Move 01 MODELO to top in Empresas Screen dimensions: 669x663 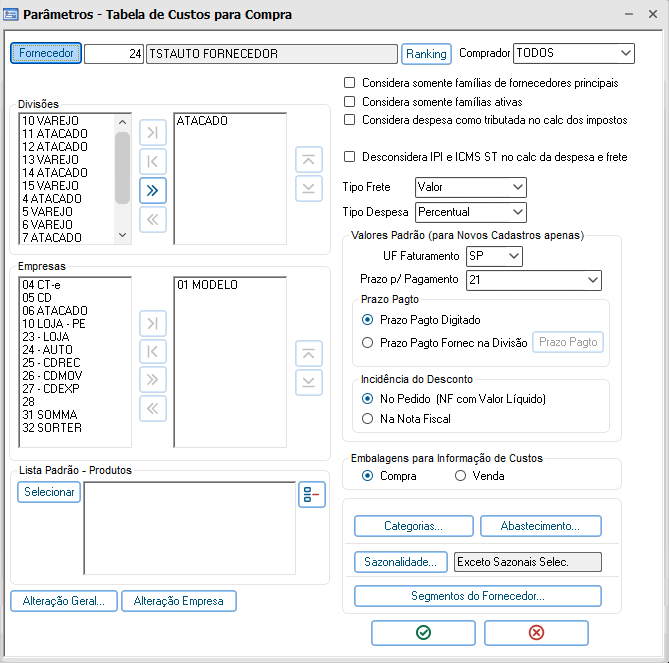coord(308,354)
